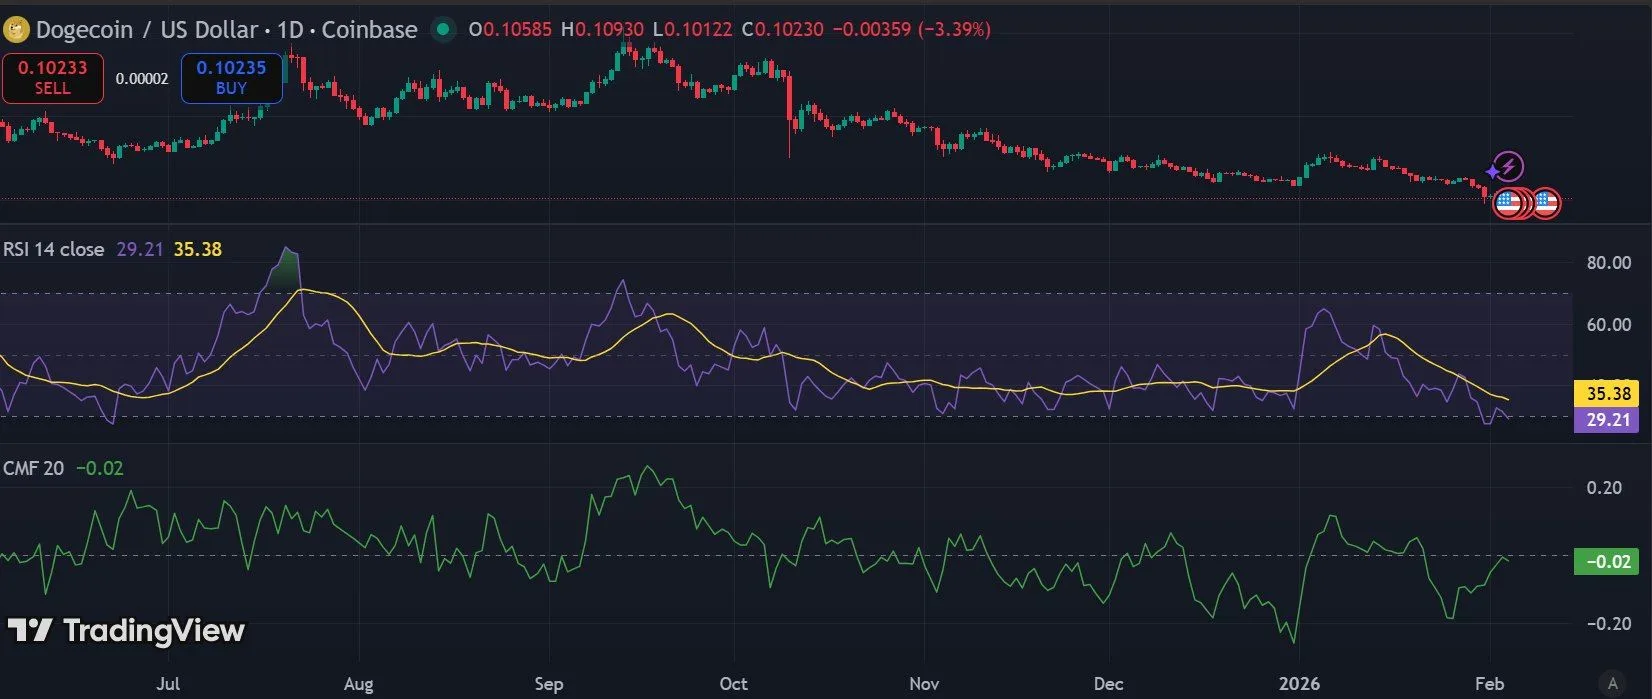Select the RSI 14 close indicator legend

[x=54, y=249]
